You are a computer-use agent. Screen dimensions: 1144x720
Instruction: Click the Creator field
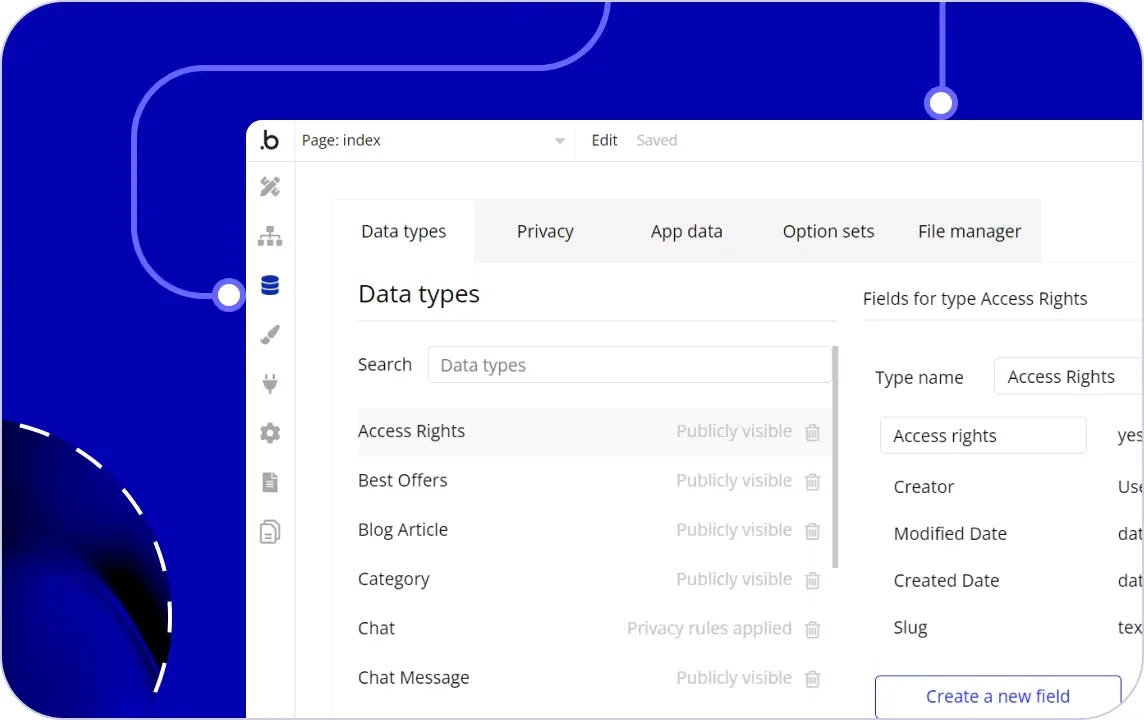tap(924, 487)
